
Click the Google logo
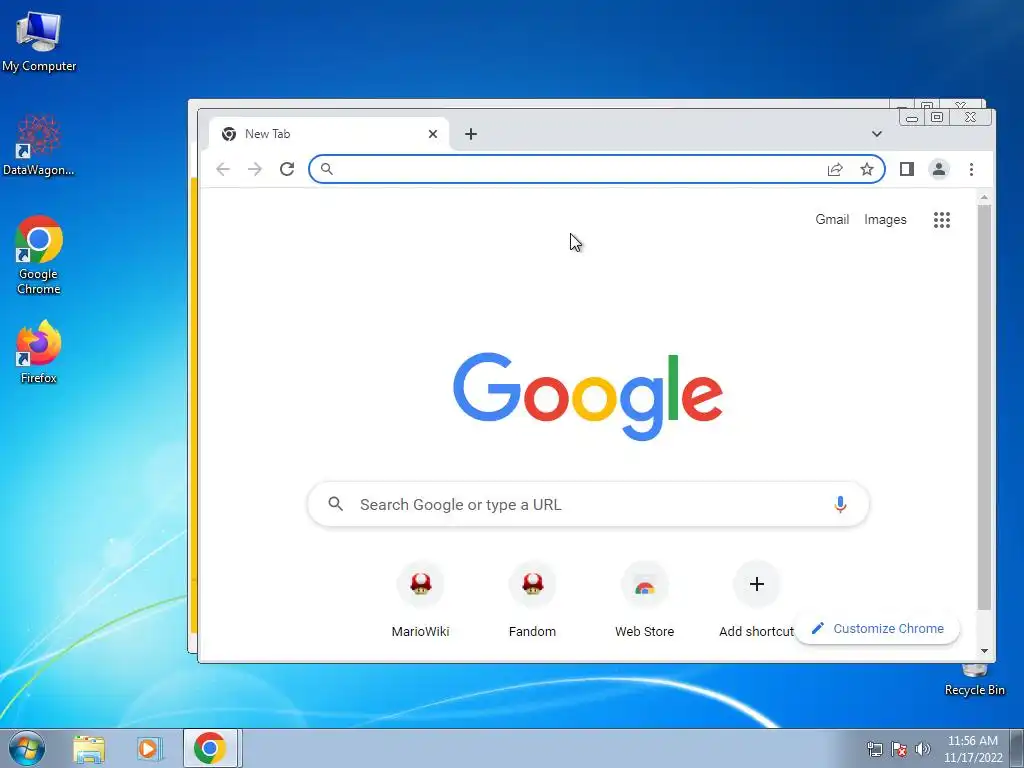(x=588, y=396)
